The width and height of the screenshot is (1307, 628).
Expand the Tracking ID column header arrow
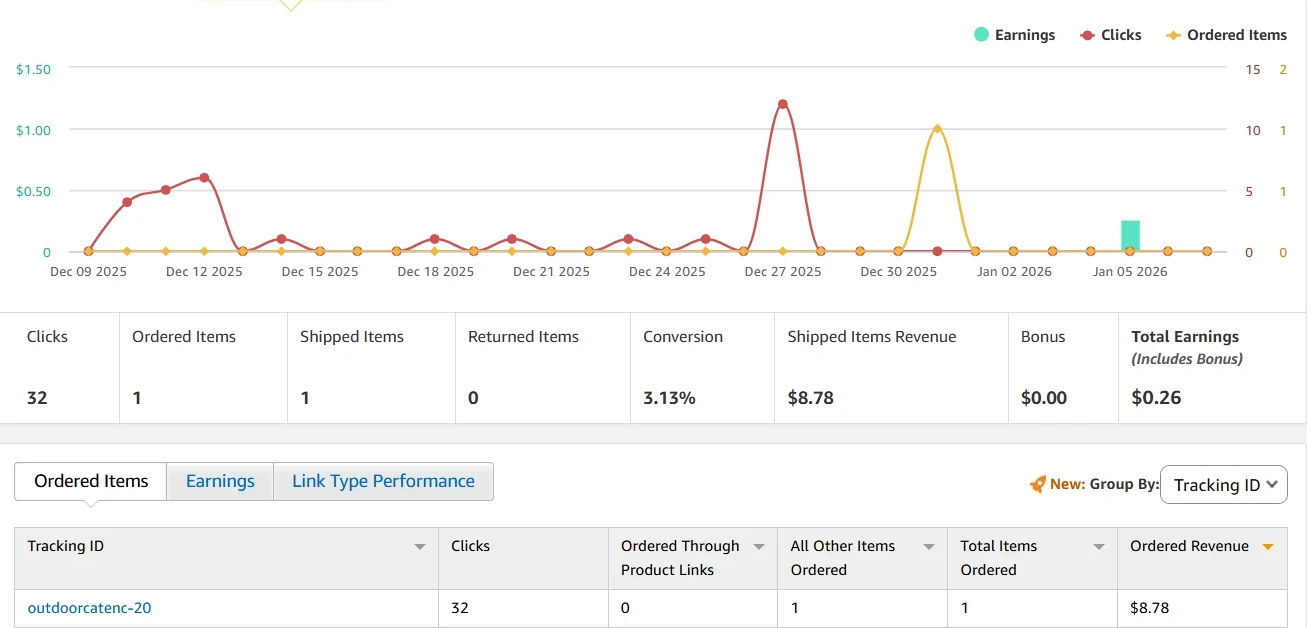(420, 547)
